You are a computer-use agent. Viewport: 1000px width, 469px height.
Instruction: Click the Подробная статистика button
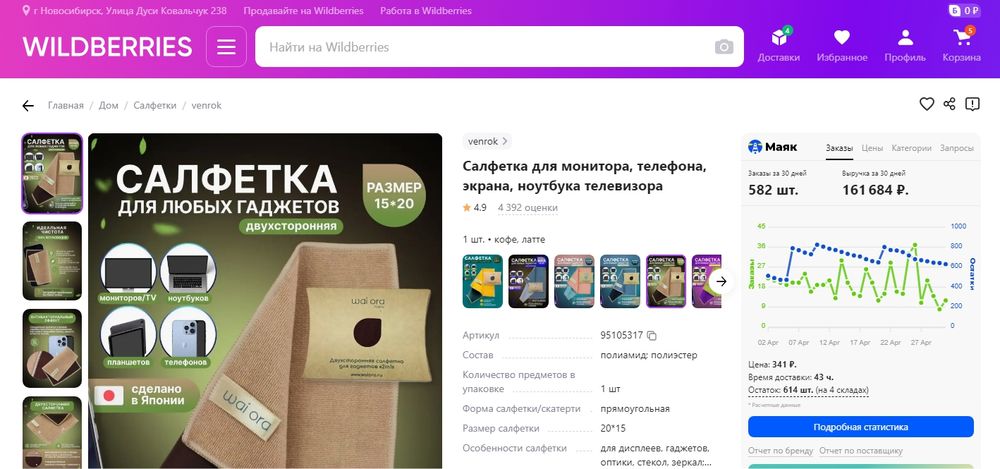(x=860, y=427)
